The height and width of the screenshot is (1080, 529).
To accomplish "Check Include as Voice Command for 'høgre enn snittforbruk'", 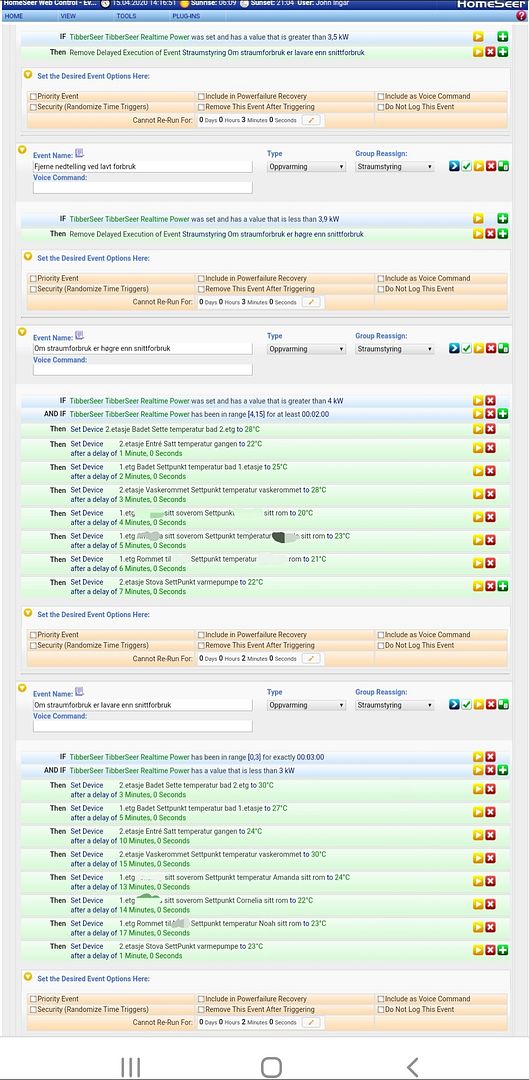I will (381, 635).
